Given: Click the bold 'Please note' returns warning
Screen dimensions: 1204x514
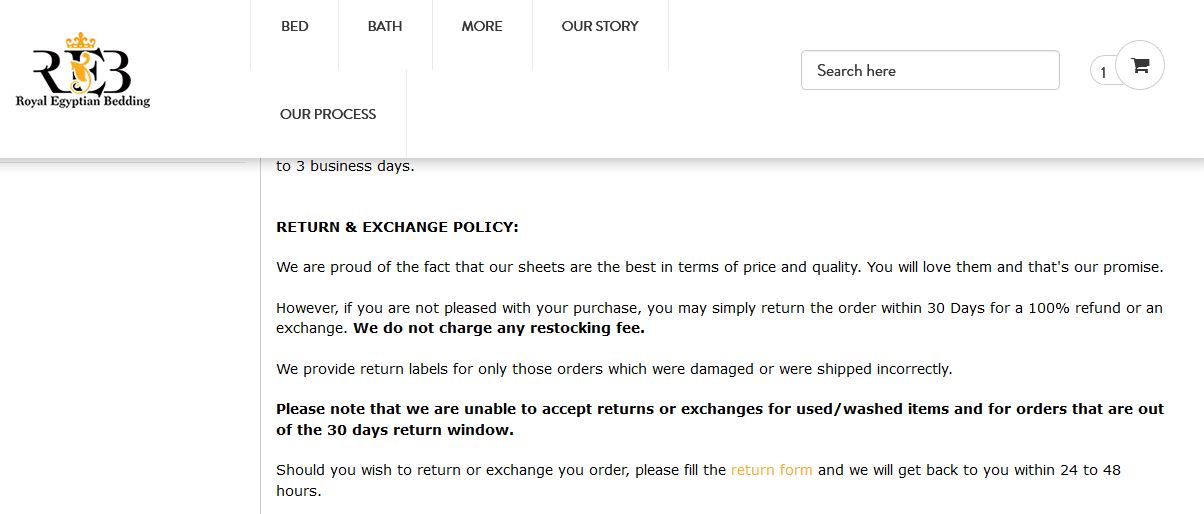Looking at the screenshot, I should point(720,420).
